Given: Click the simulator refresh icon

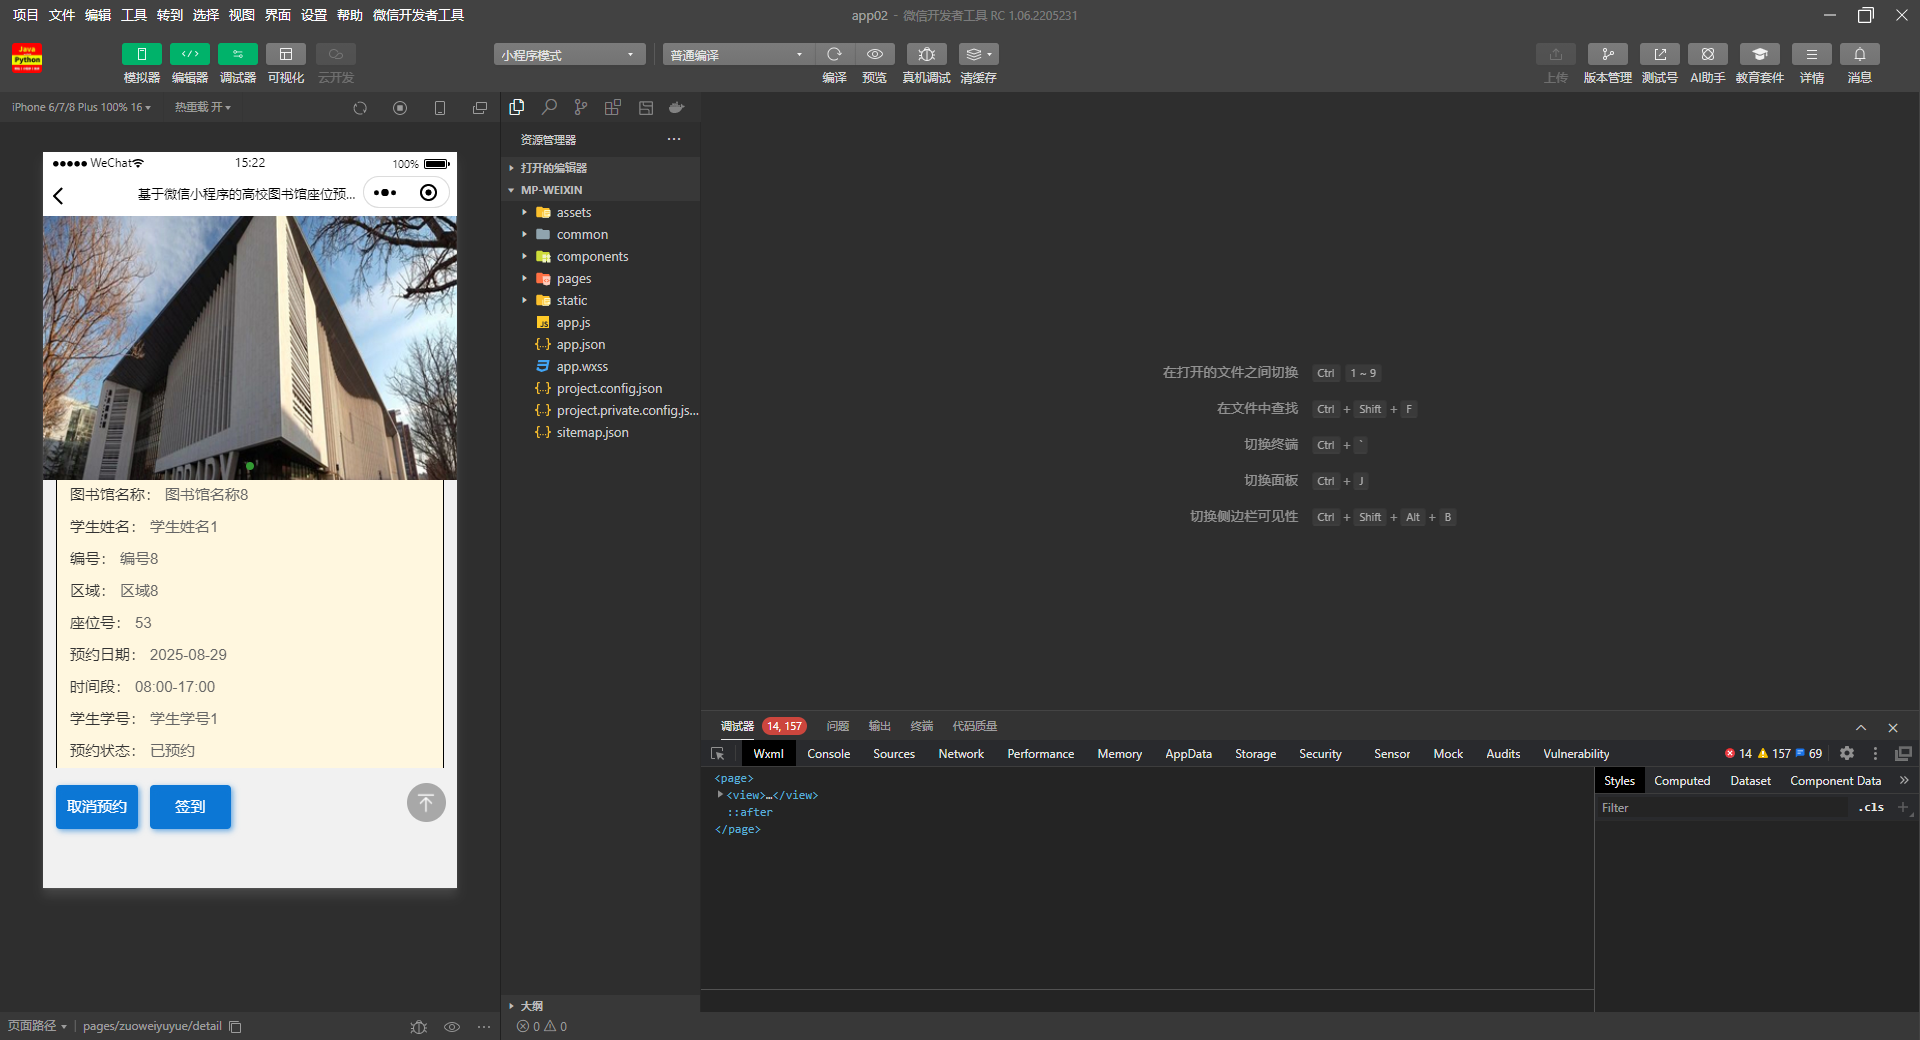Looking at the screenshot, I should point(360,108).
